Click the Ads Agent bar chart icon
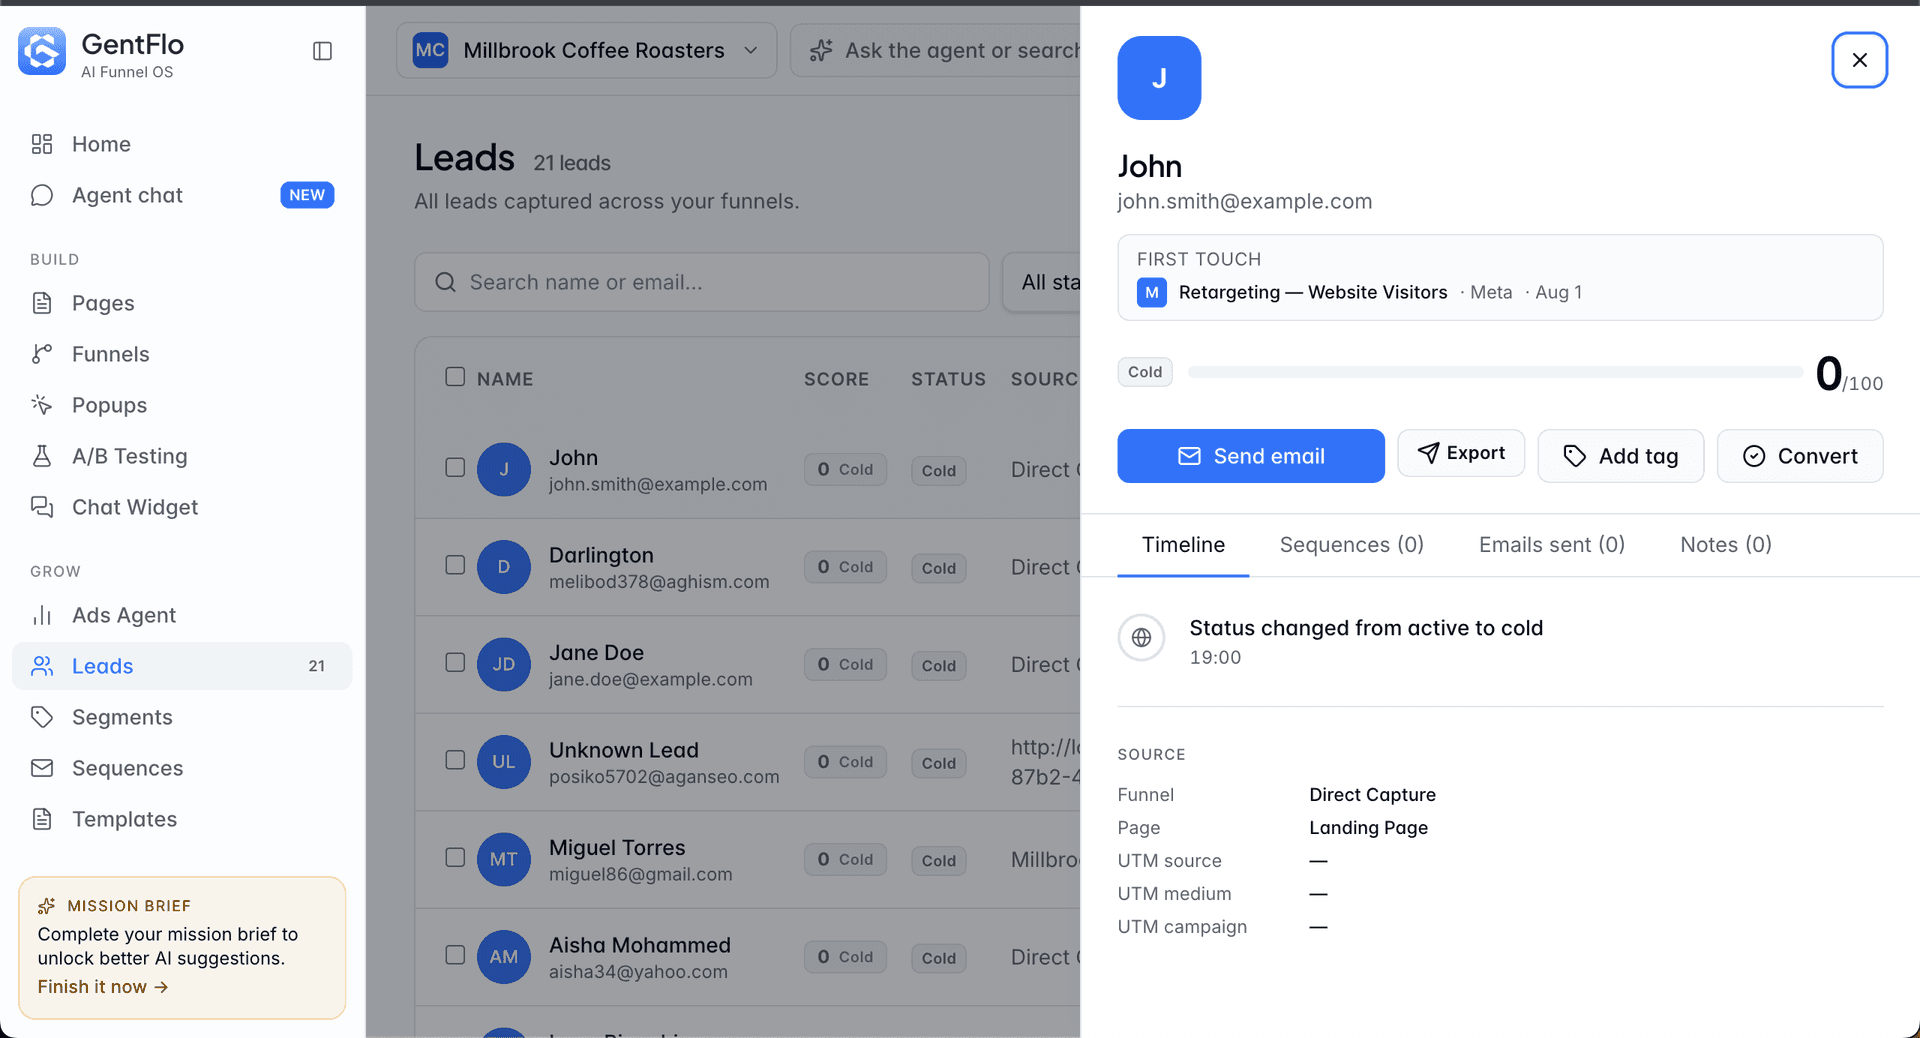 pos(42,615)
